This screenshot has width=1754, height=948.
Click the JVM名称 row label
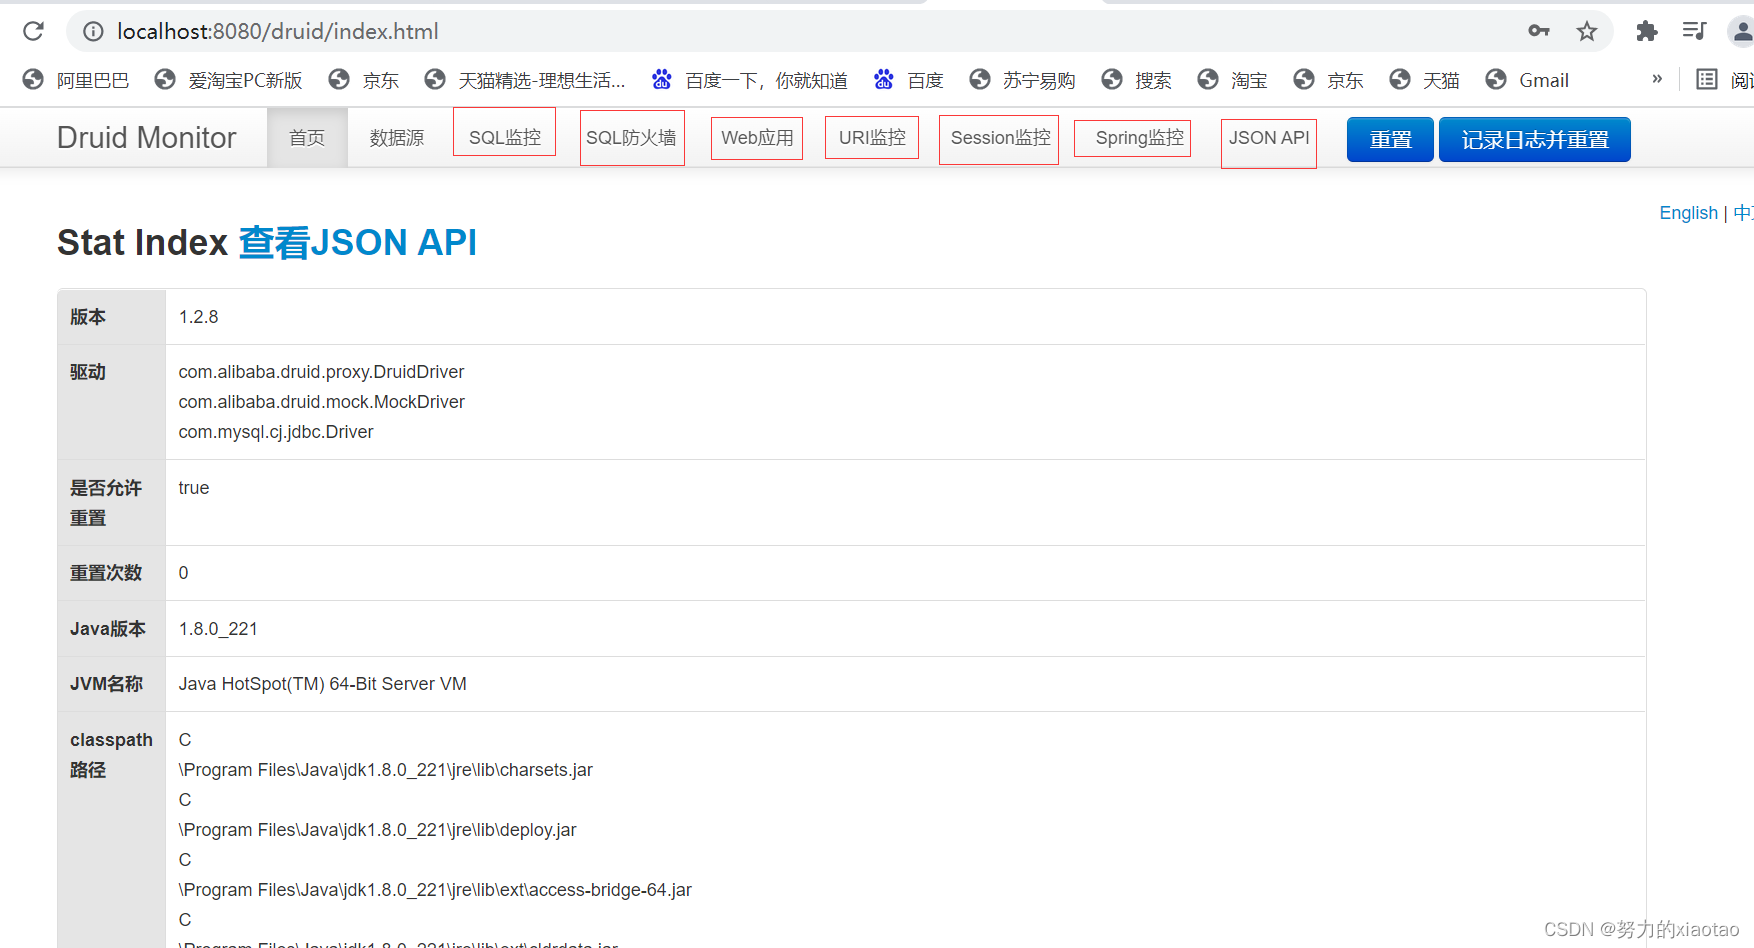click(106, 684)
